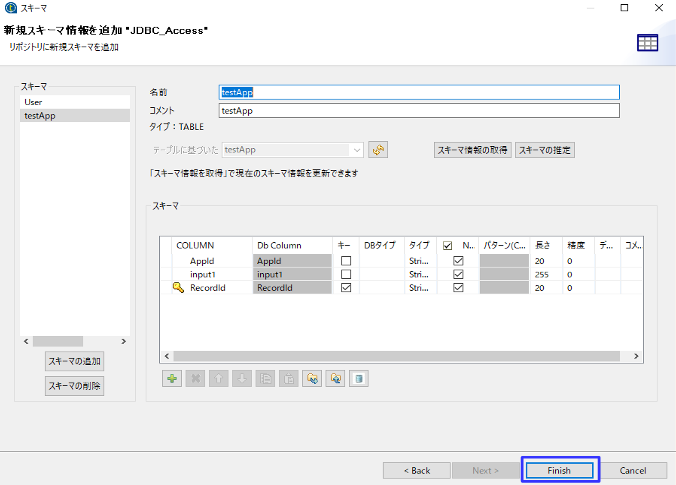Click the move column down arrow icon

click(x=242, y=379)
